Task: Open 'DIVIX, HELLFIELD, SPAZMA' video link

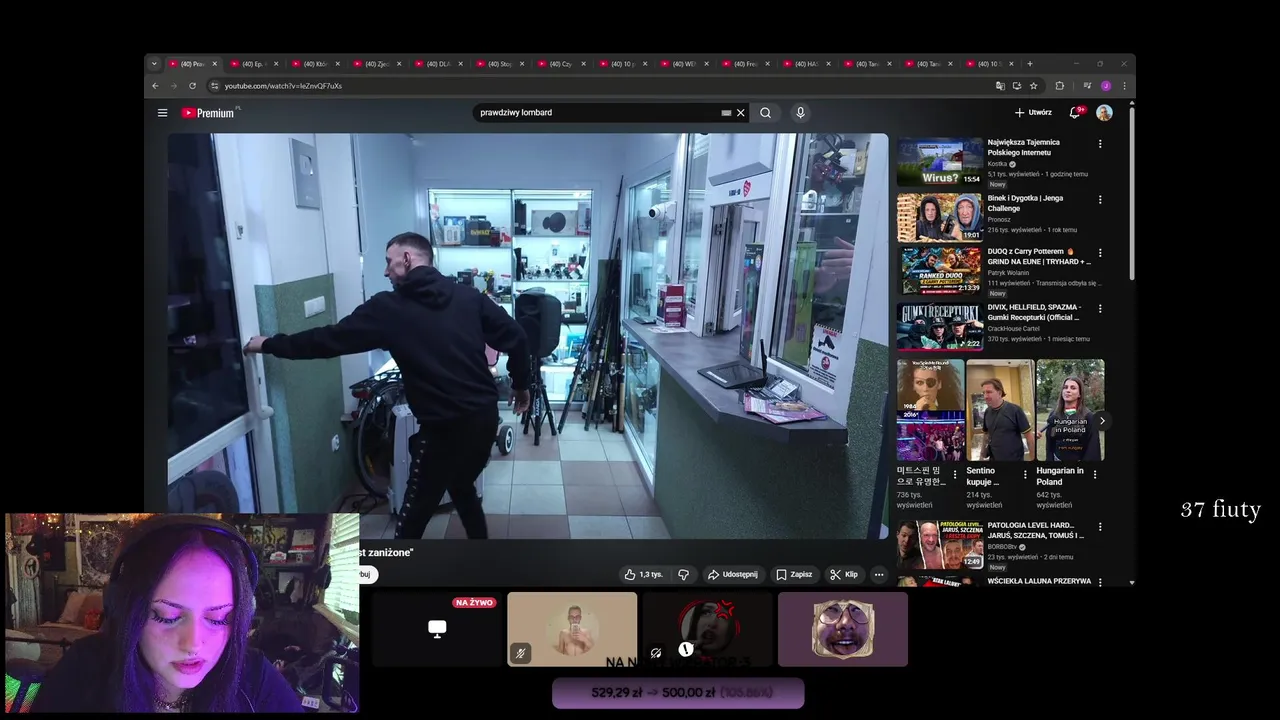Action: point(1035,312)
